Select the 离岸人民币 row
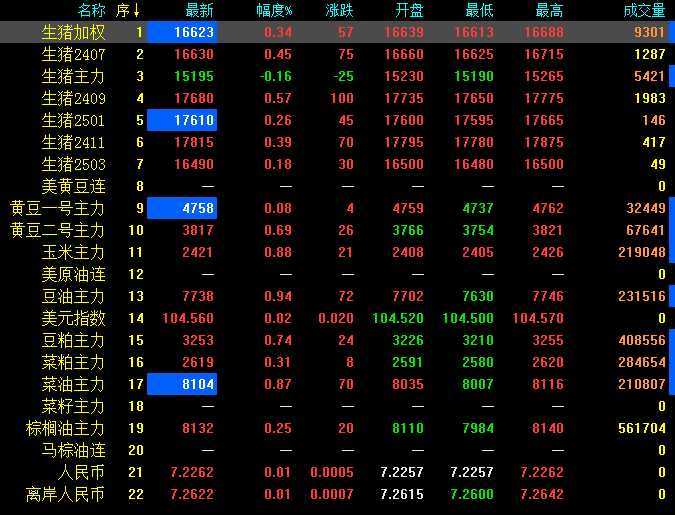 click(338, 494)
